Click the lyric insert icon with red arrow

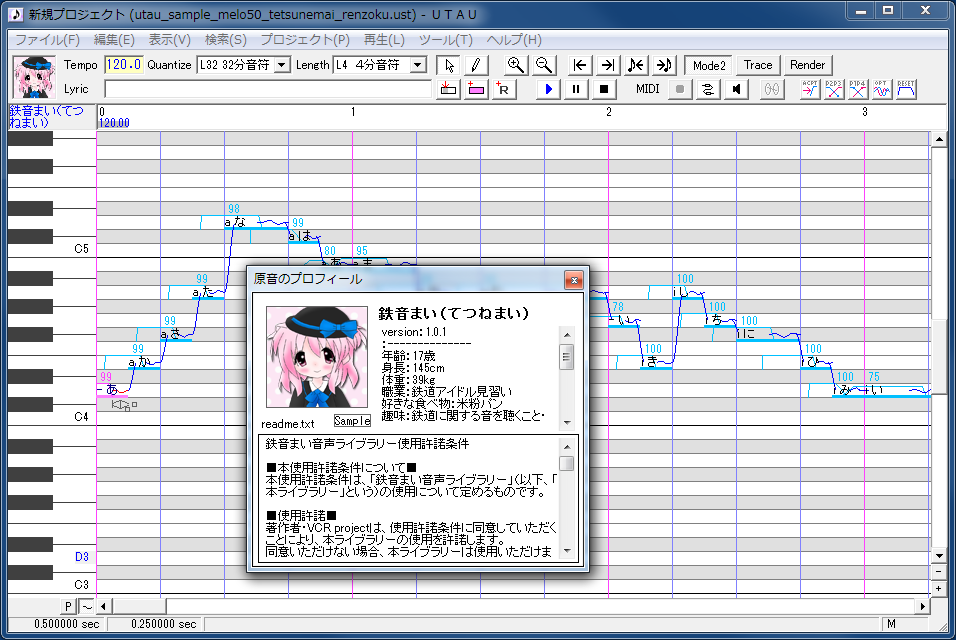click(448, 90)
